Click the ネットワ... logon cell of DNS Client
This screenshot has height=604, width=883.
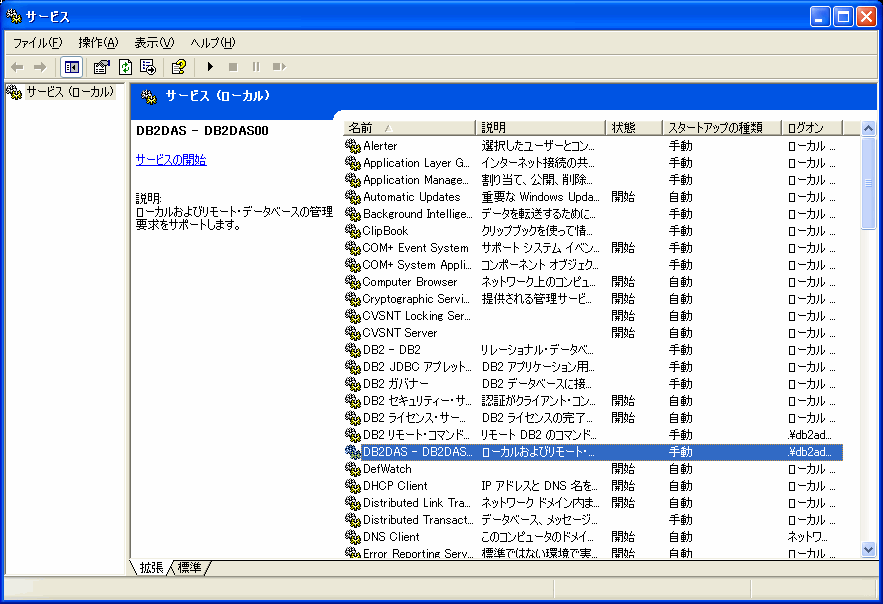click(808, 537)
